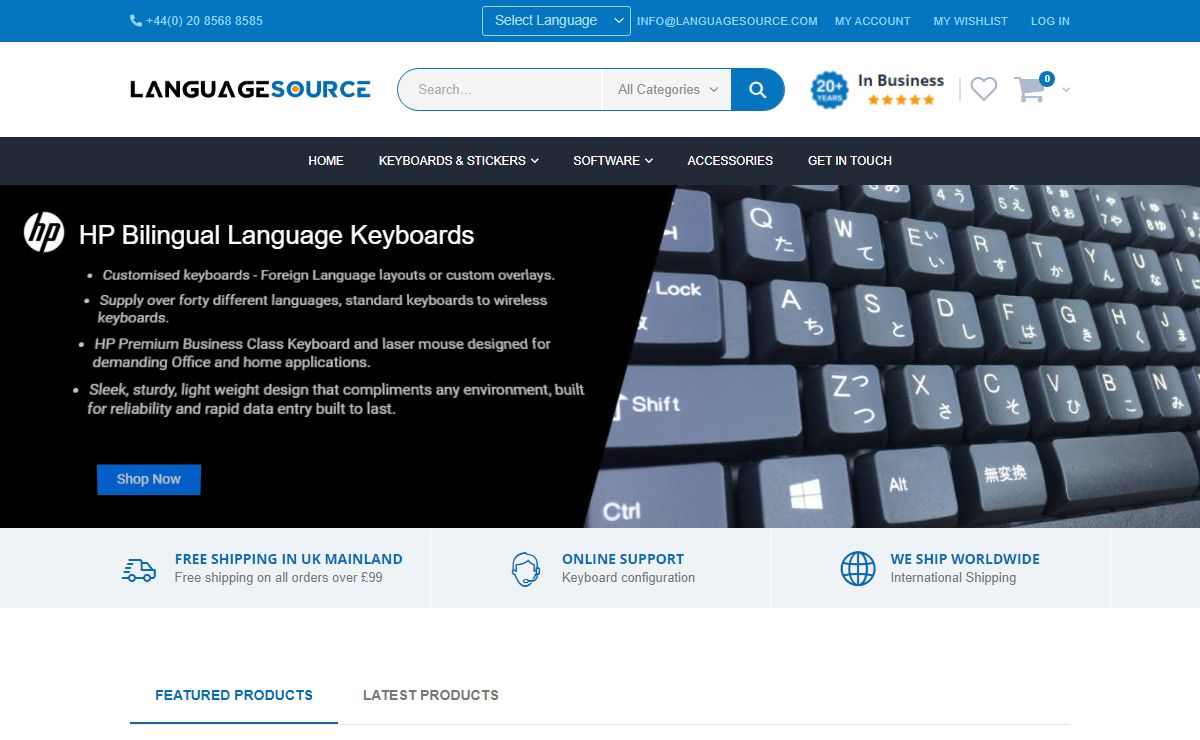Click We Ship Worldwide heading
The width and height of the screenshot is (1200, 740).
click(x=965, y=559)
